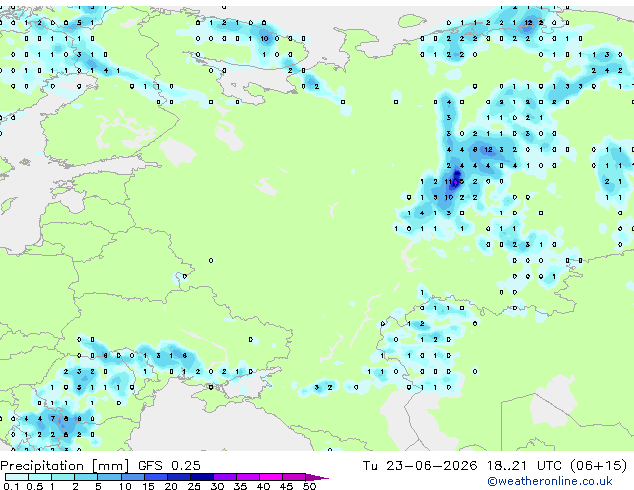This screenshot has height=490, width=634.
Task: Click the legend scale label '25'
Action: (194, 486)
